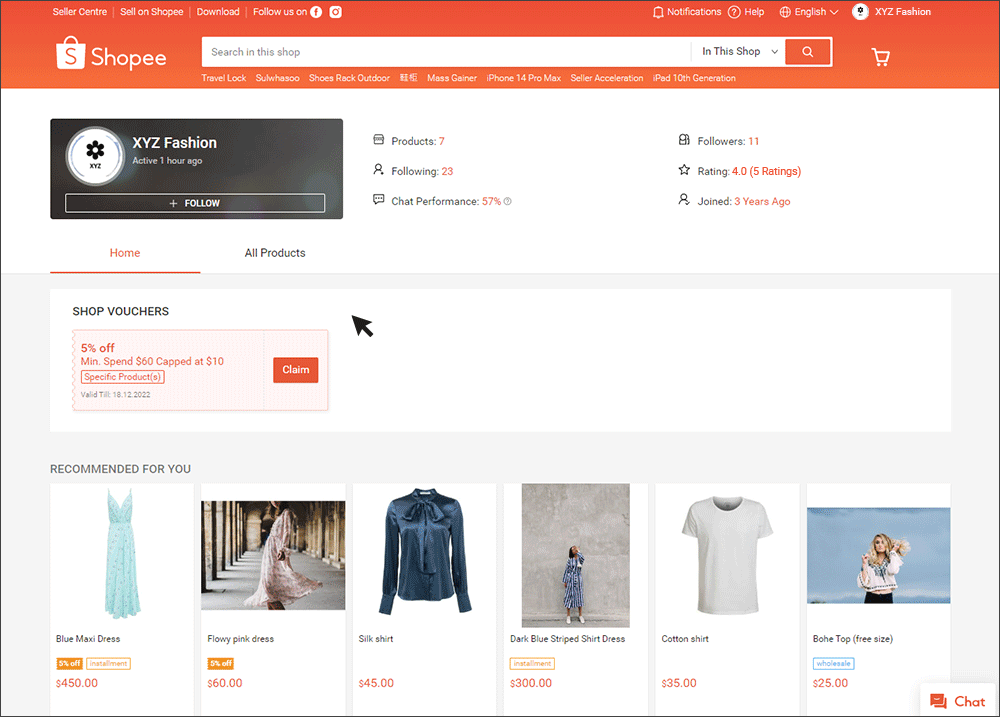The width and height of the screenshot is (1000, 717).
Task: Select the Home tab
Action: point(124,253)
